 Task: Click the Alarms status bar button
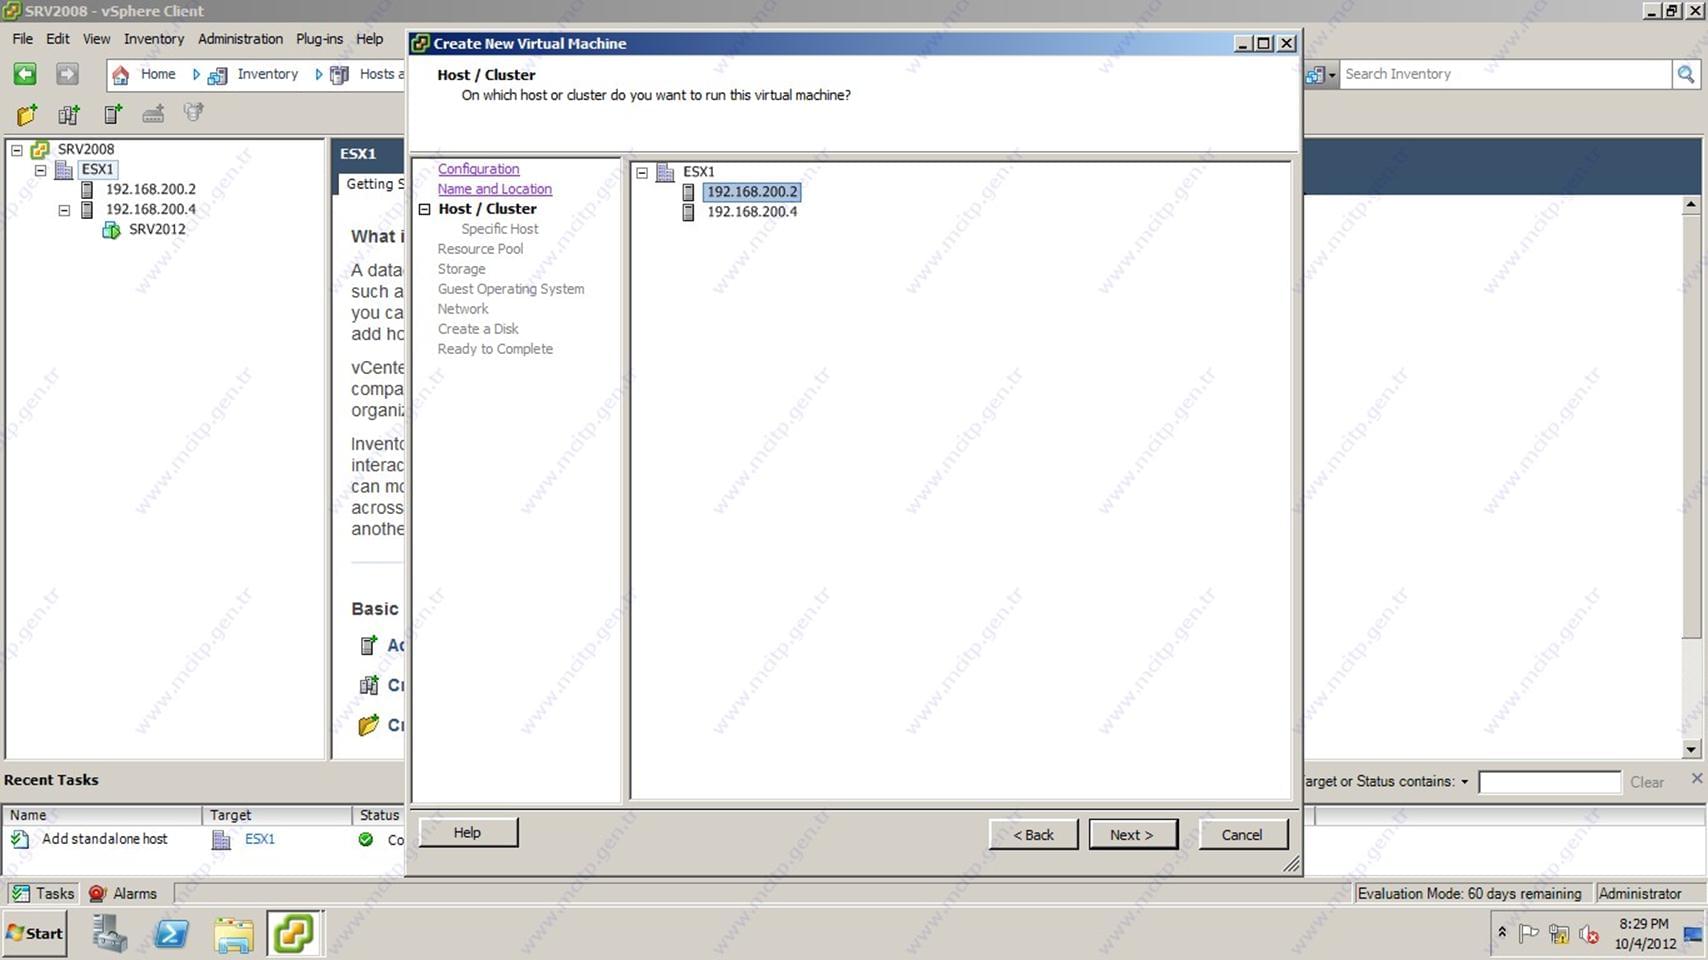(123, 894)
